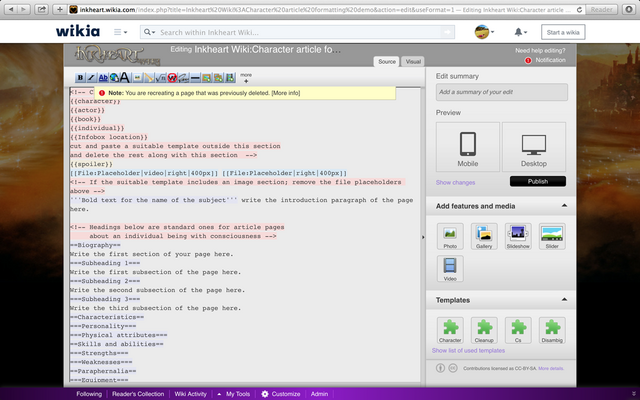Insert an external link via the globe icon

[x=114, y=78]
